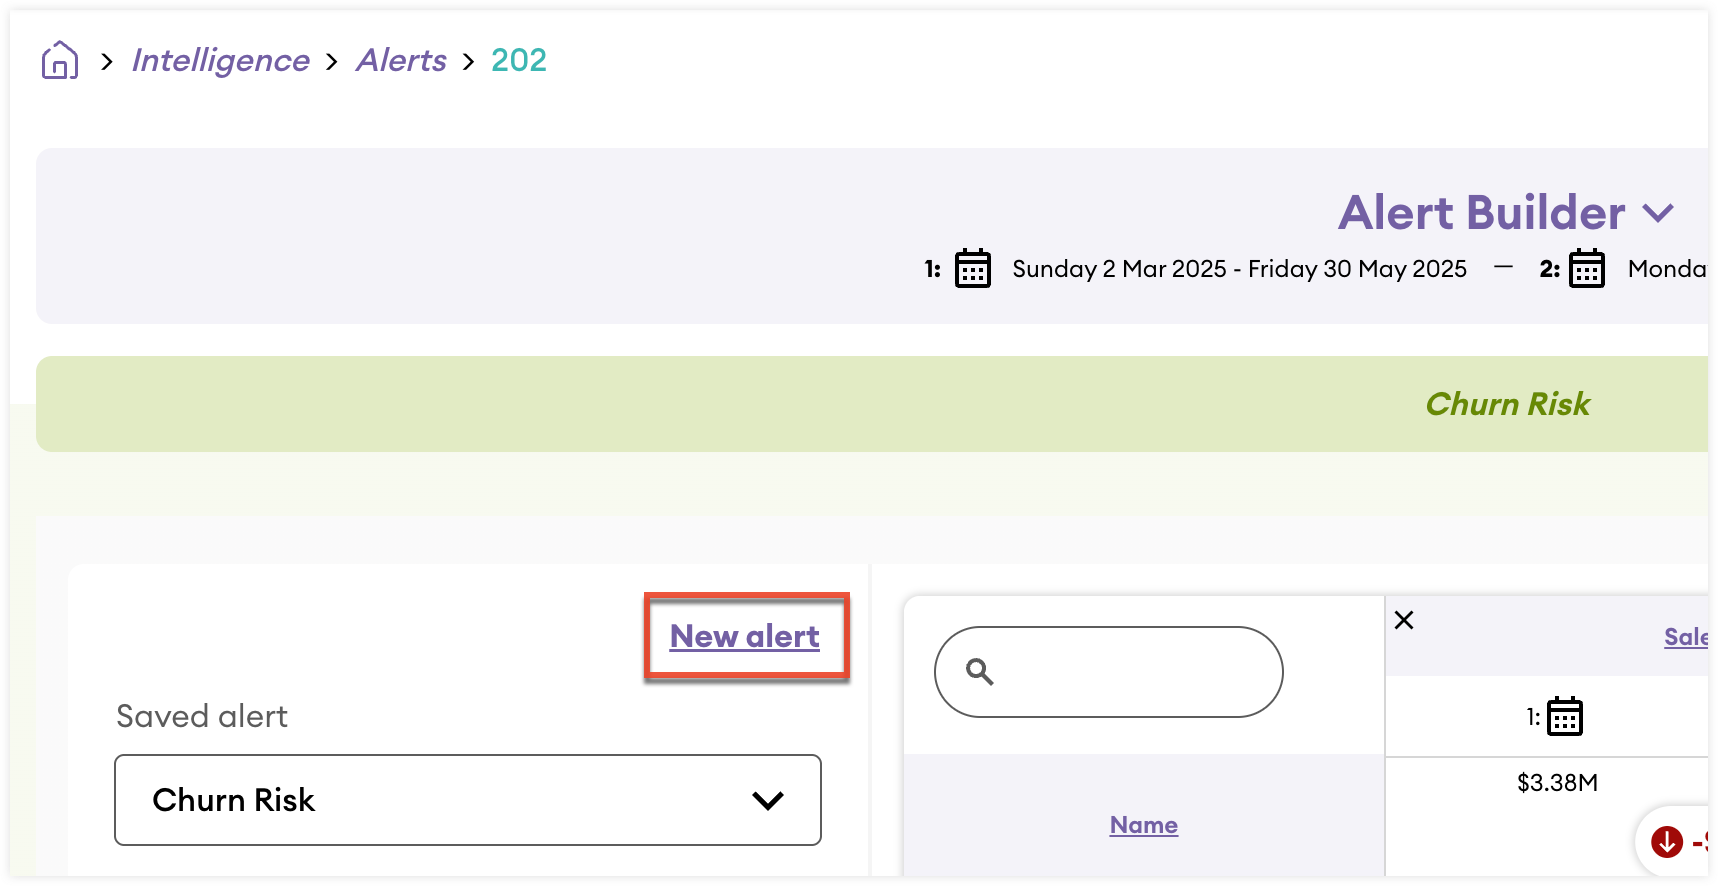
Task: Click the red down-arrow decline indicator
Action: (x=1667, y=842)
